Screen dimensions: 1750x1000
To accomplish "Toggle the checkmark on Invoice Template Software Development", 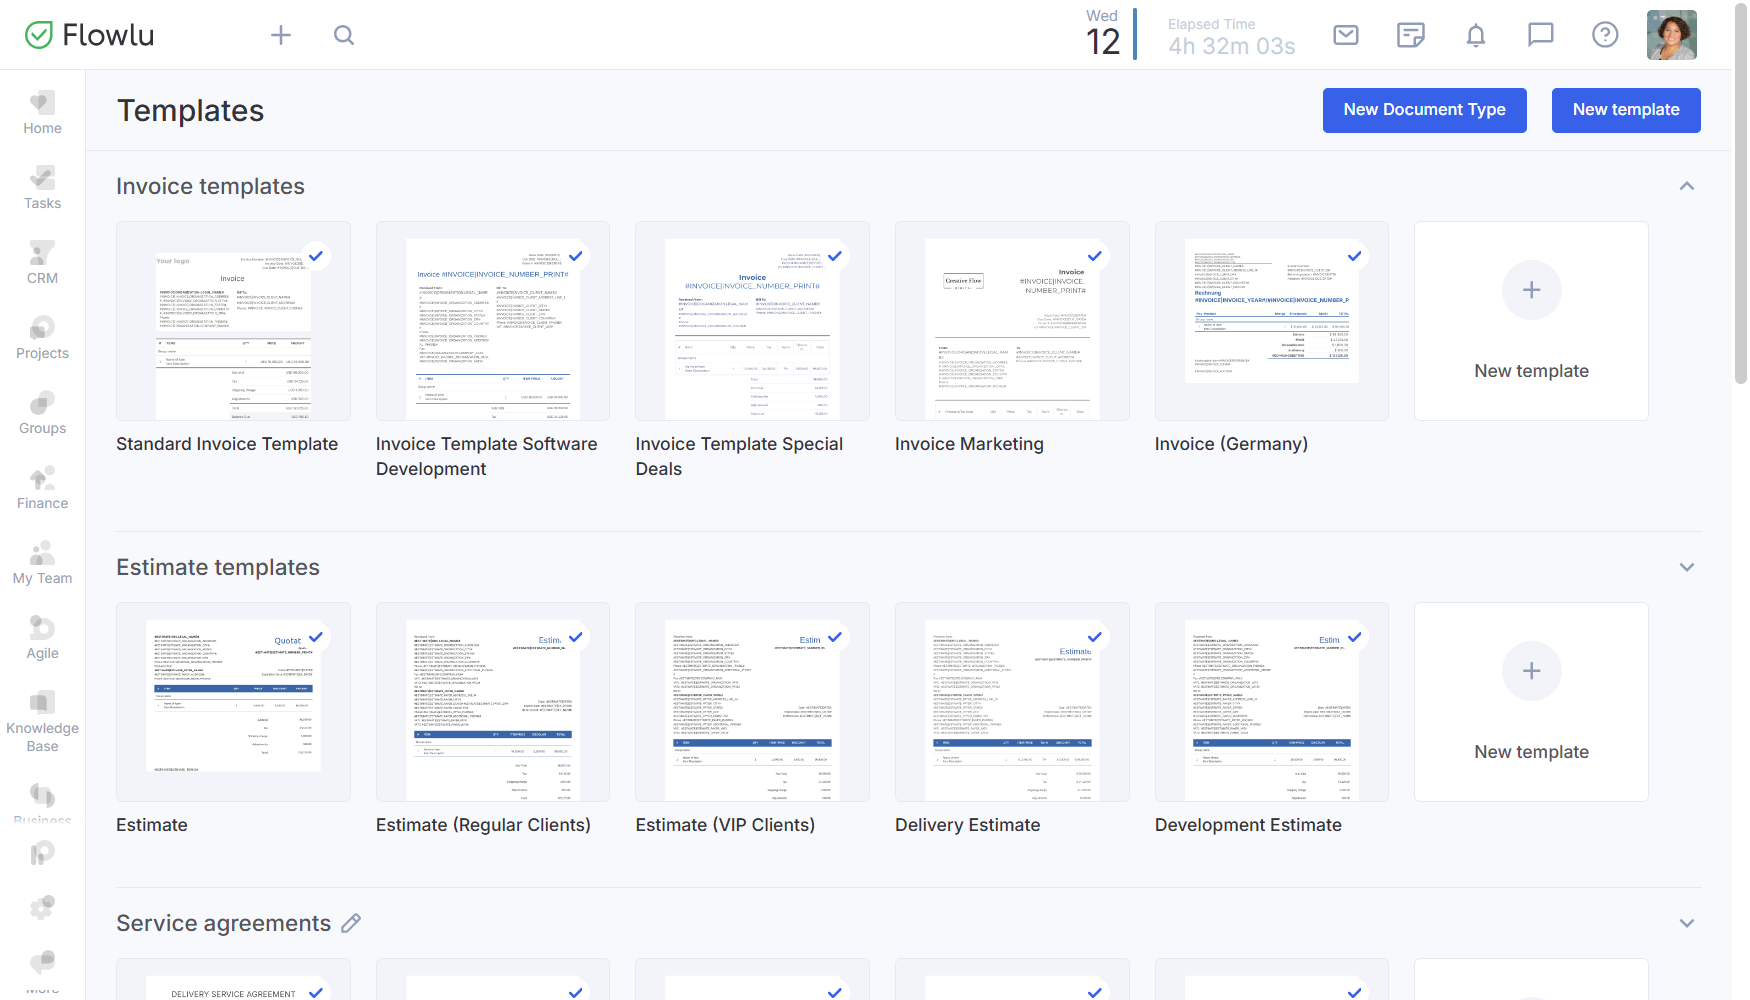I will (x=576, y=256).
